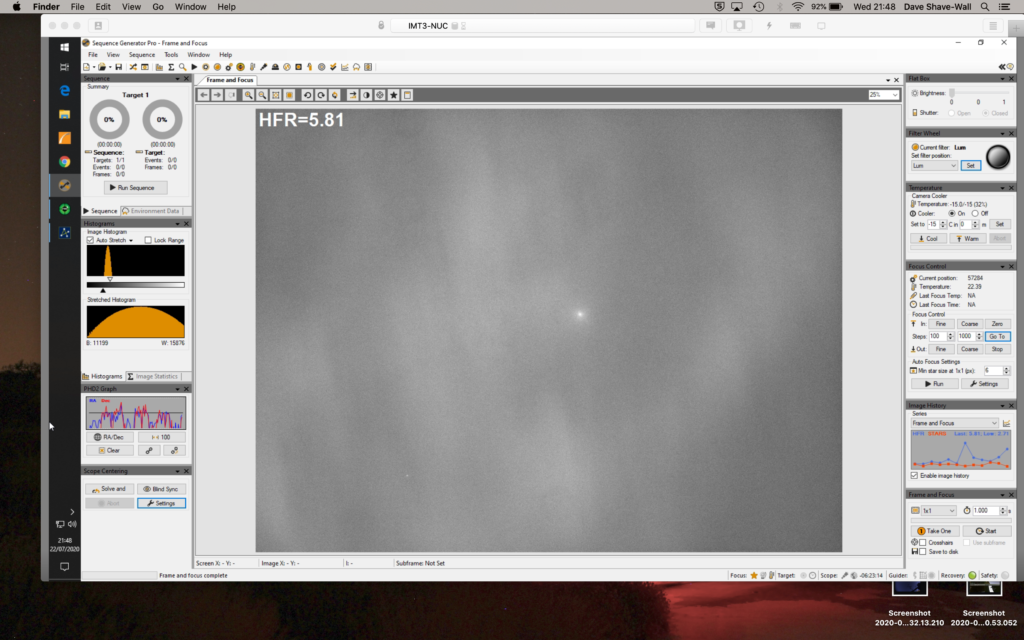
Task: Enable the Crosshairs checkbox
Action: 923,542
